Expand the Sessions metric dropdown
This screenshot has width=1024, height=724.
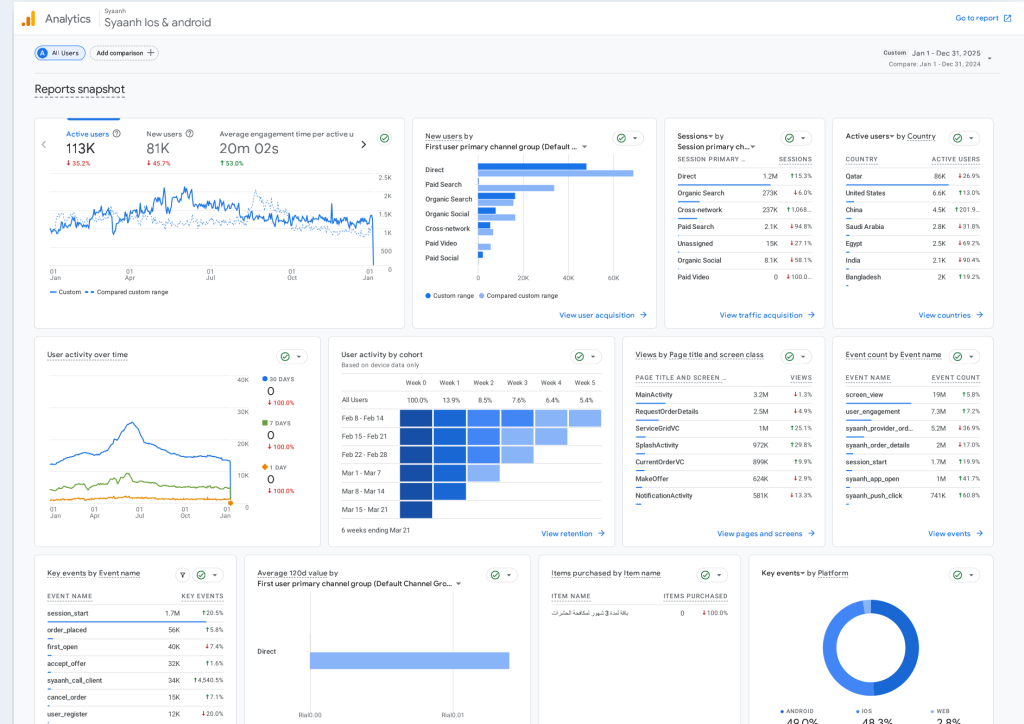tap(710, 136)
